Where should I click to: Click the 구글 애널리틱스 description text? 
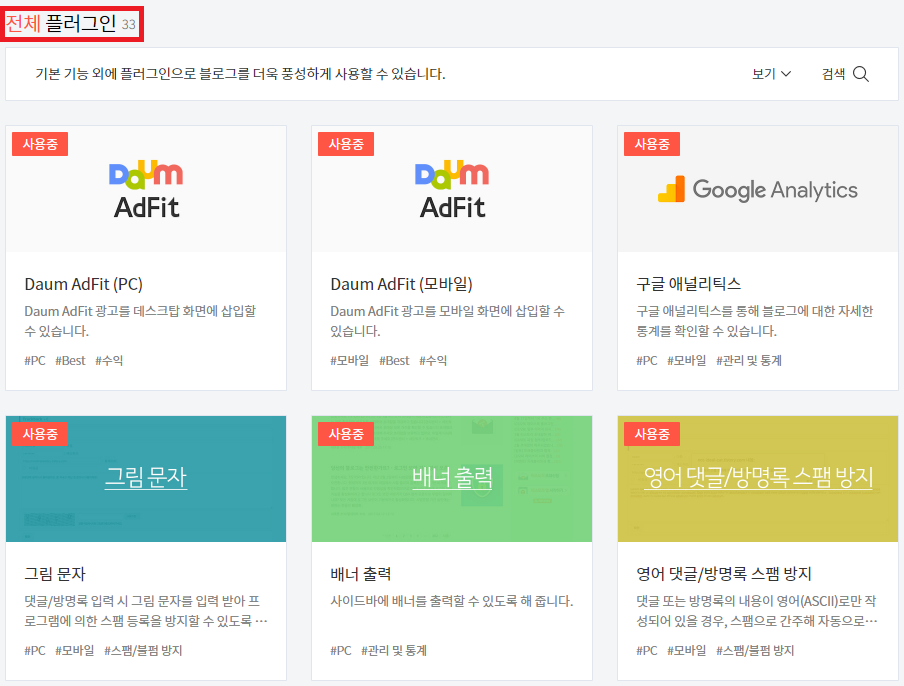(x=755, y=321)
